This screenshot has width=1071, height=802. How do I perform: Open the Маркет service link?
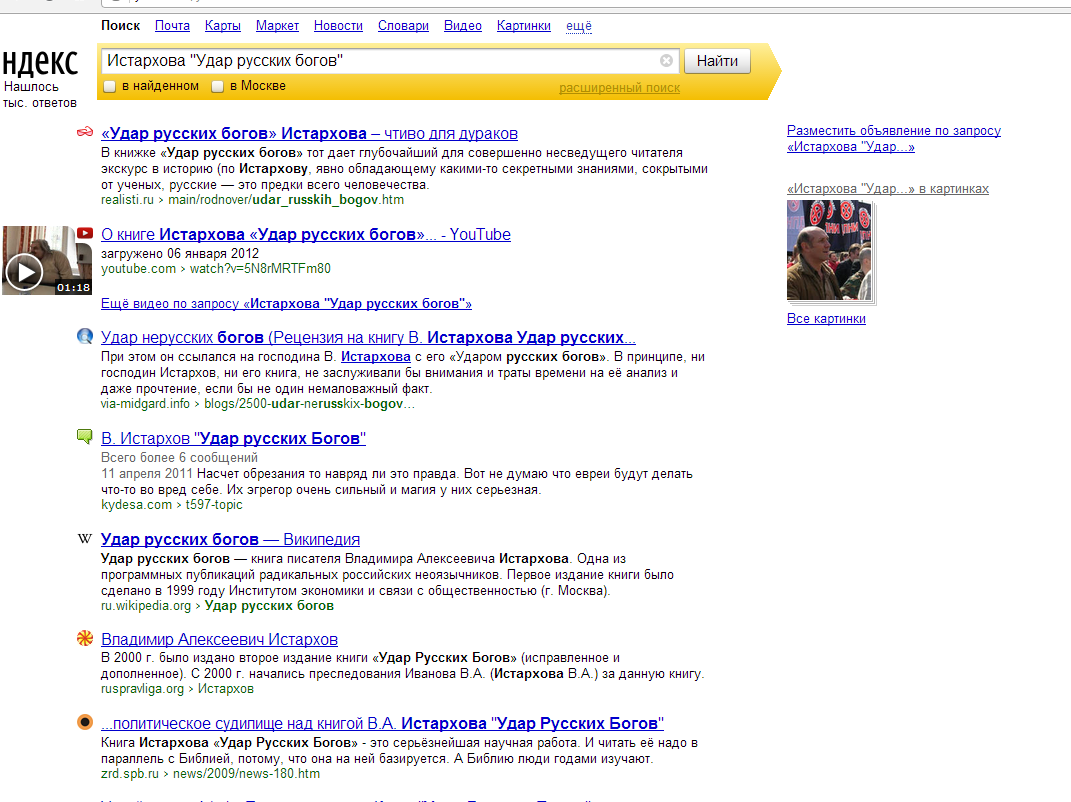click(x=277, y=26)
